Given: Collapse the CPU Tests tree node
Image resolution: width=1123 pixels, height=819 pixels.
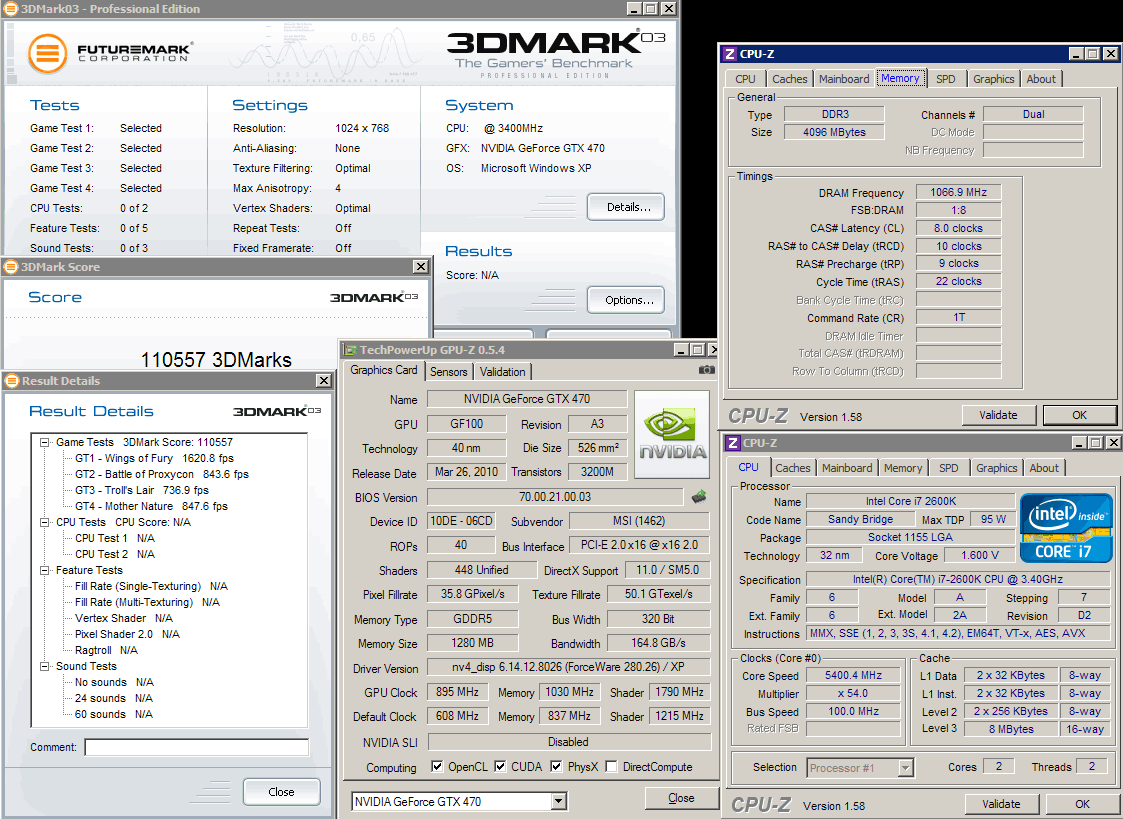Looking at the screenshot, I should 44,523.
